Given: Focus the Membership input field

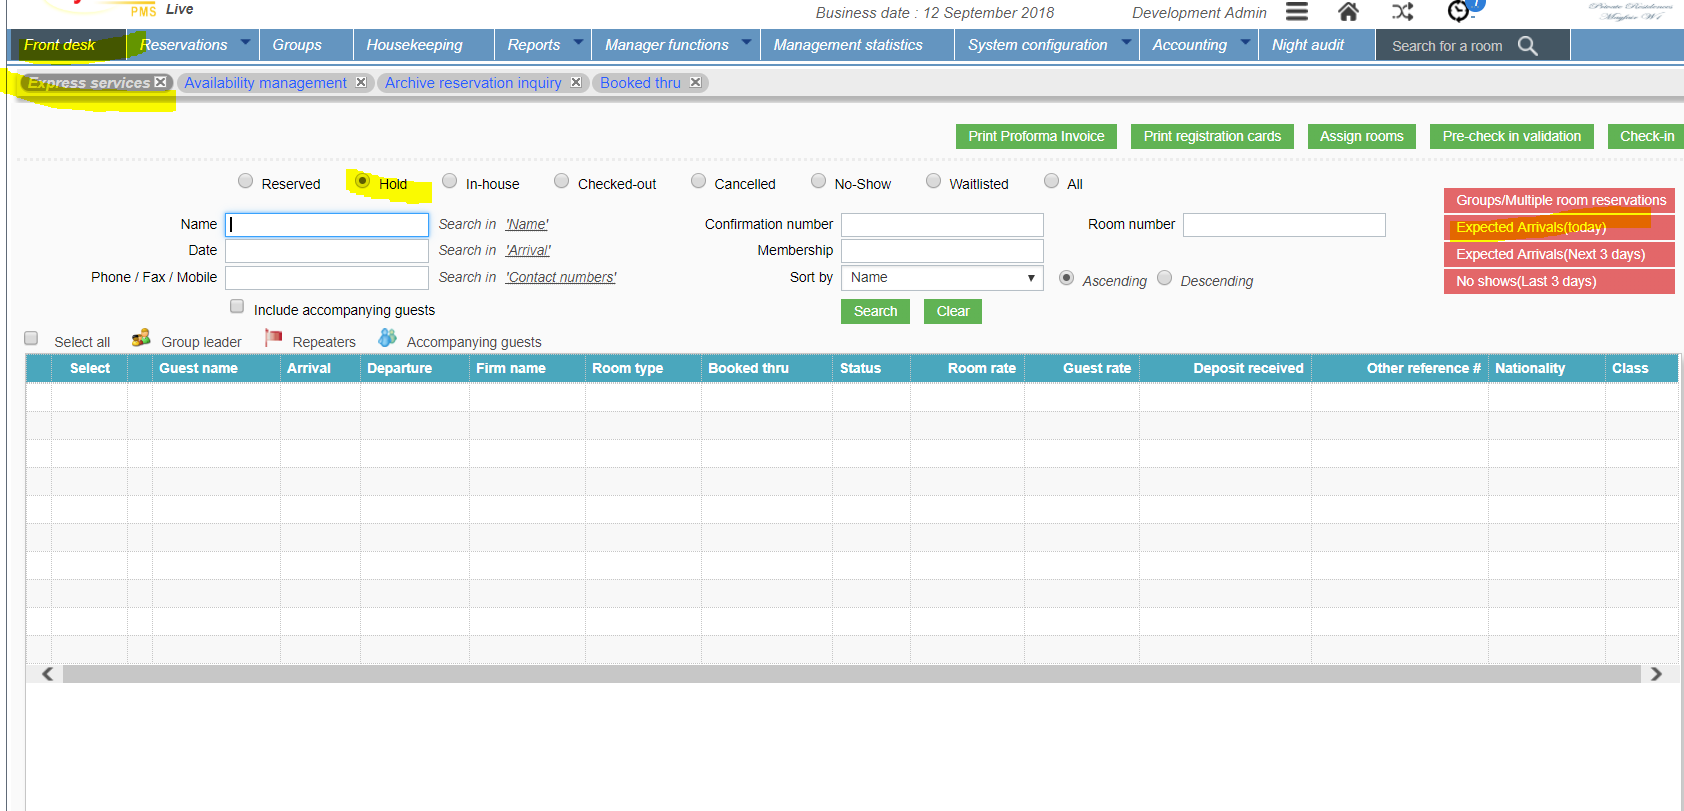Looking at the screenshot, I should (x=942, y=251).
